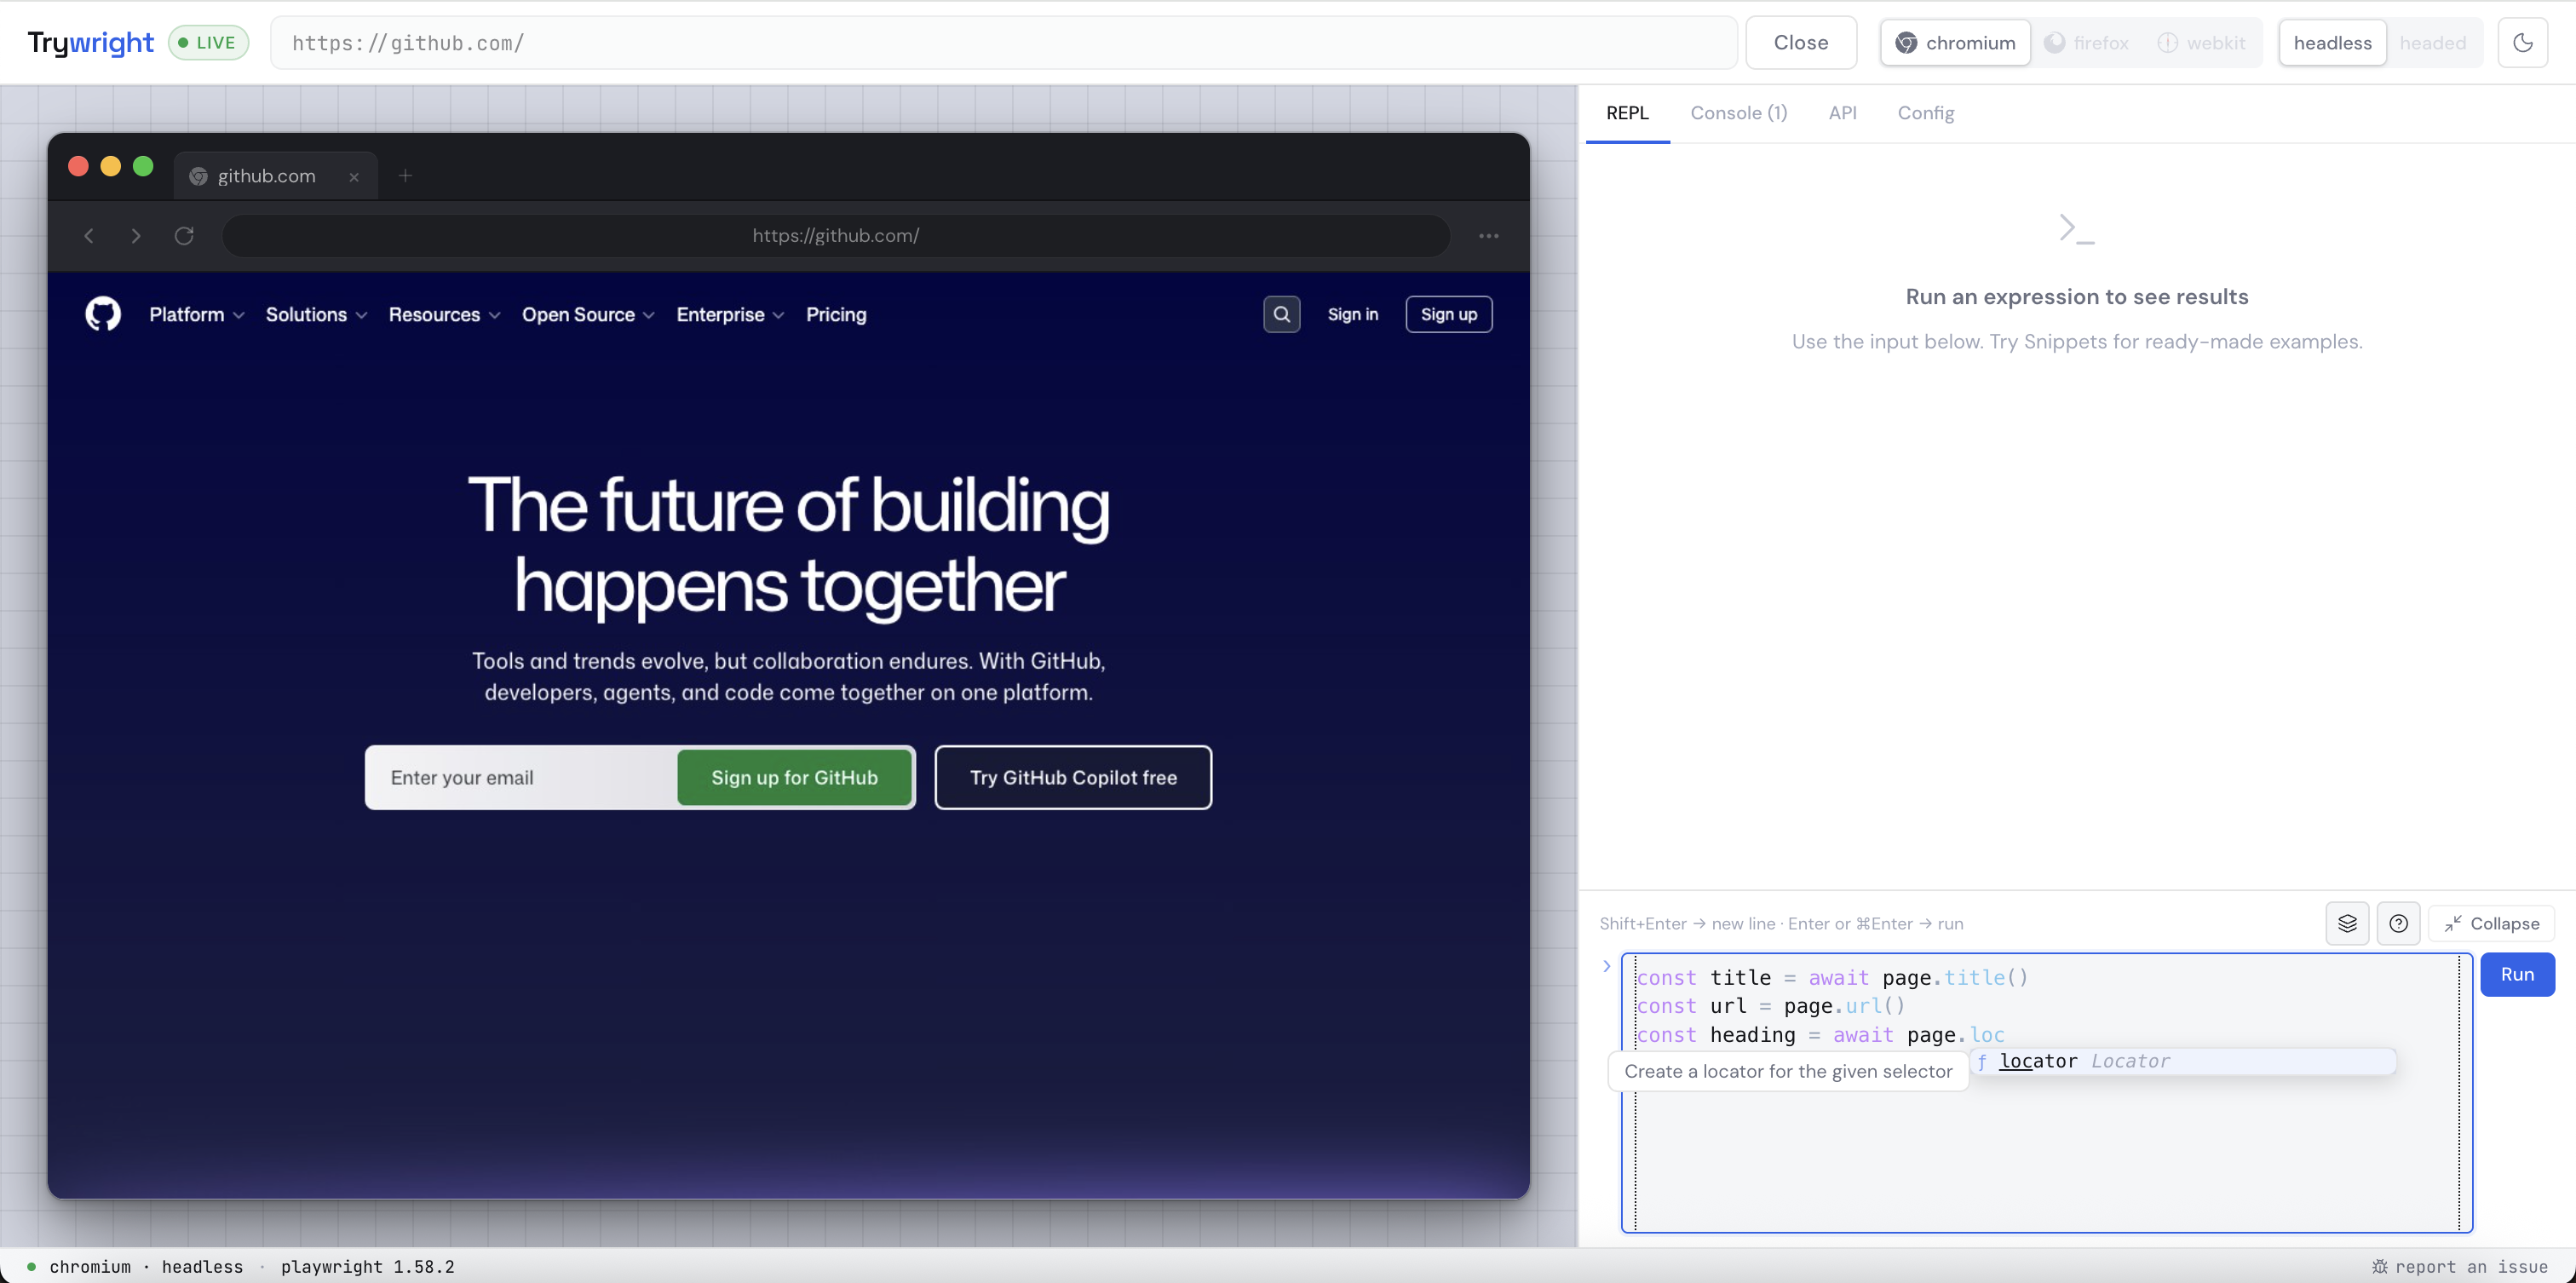Switch browser mode to headed

pos(2433,42)
